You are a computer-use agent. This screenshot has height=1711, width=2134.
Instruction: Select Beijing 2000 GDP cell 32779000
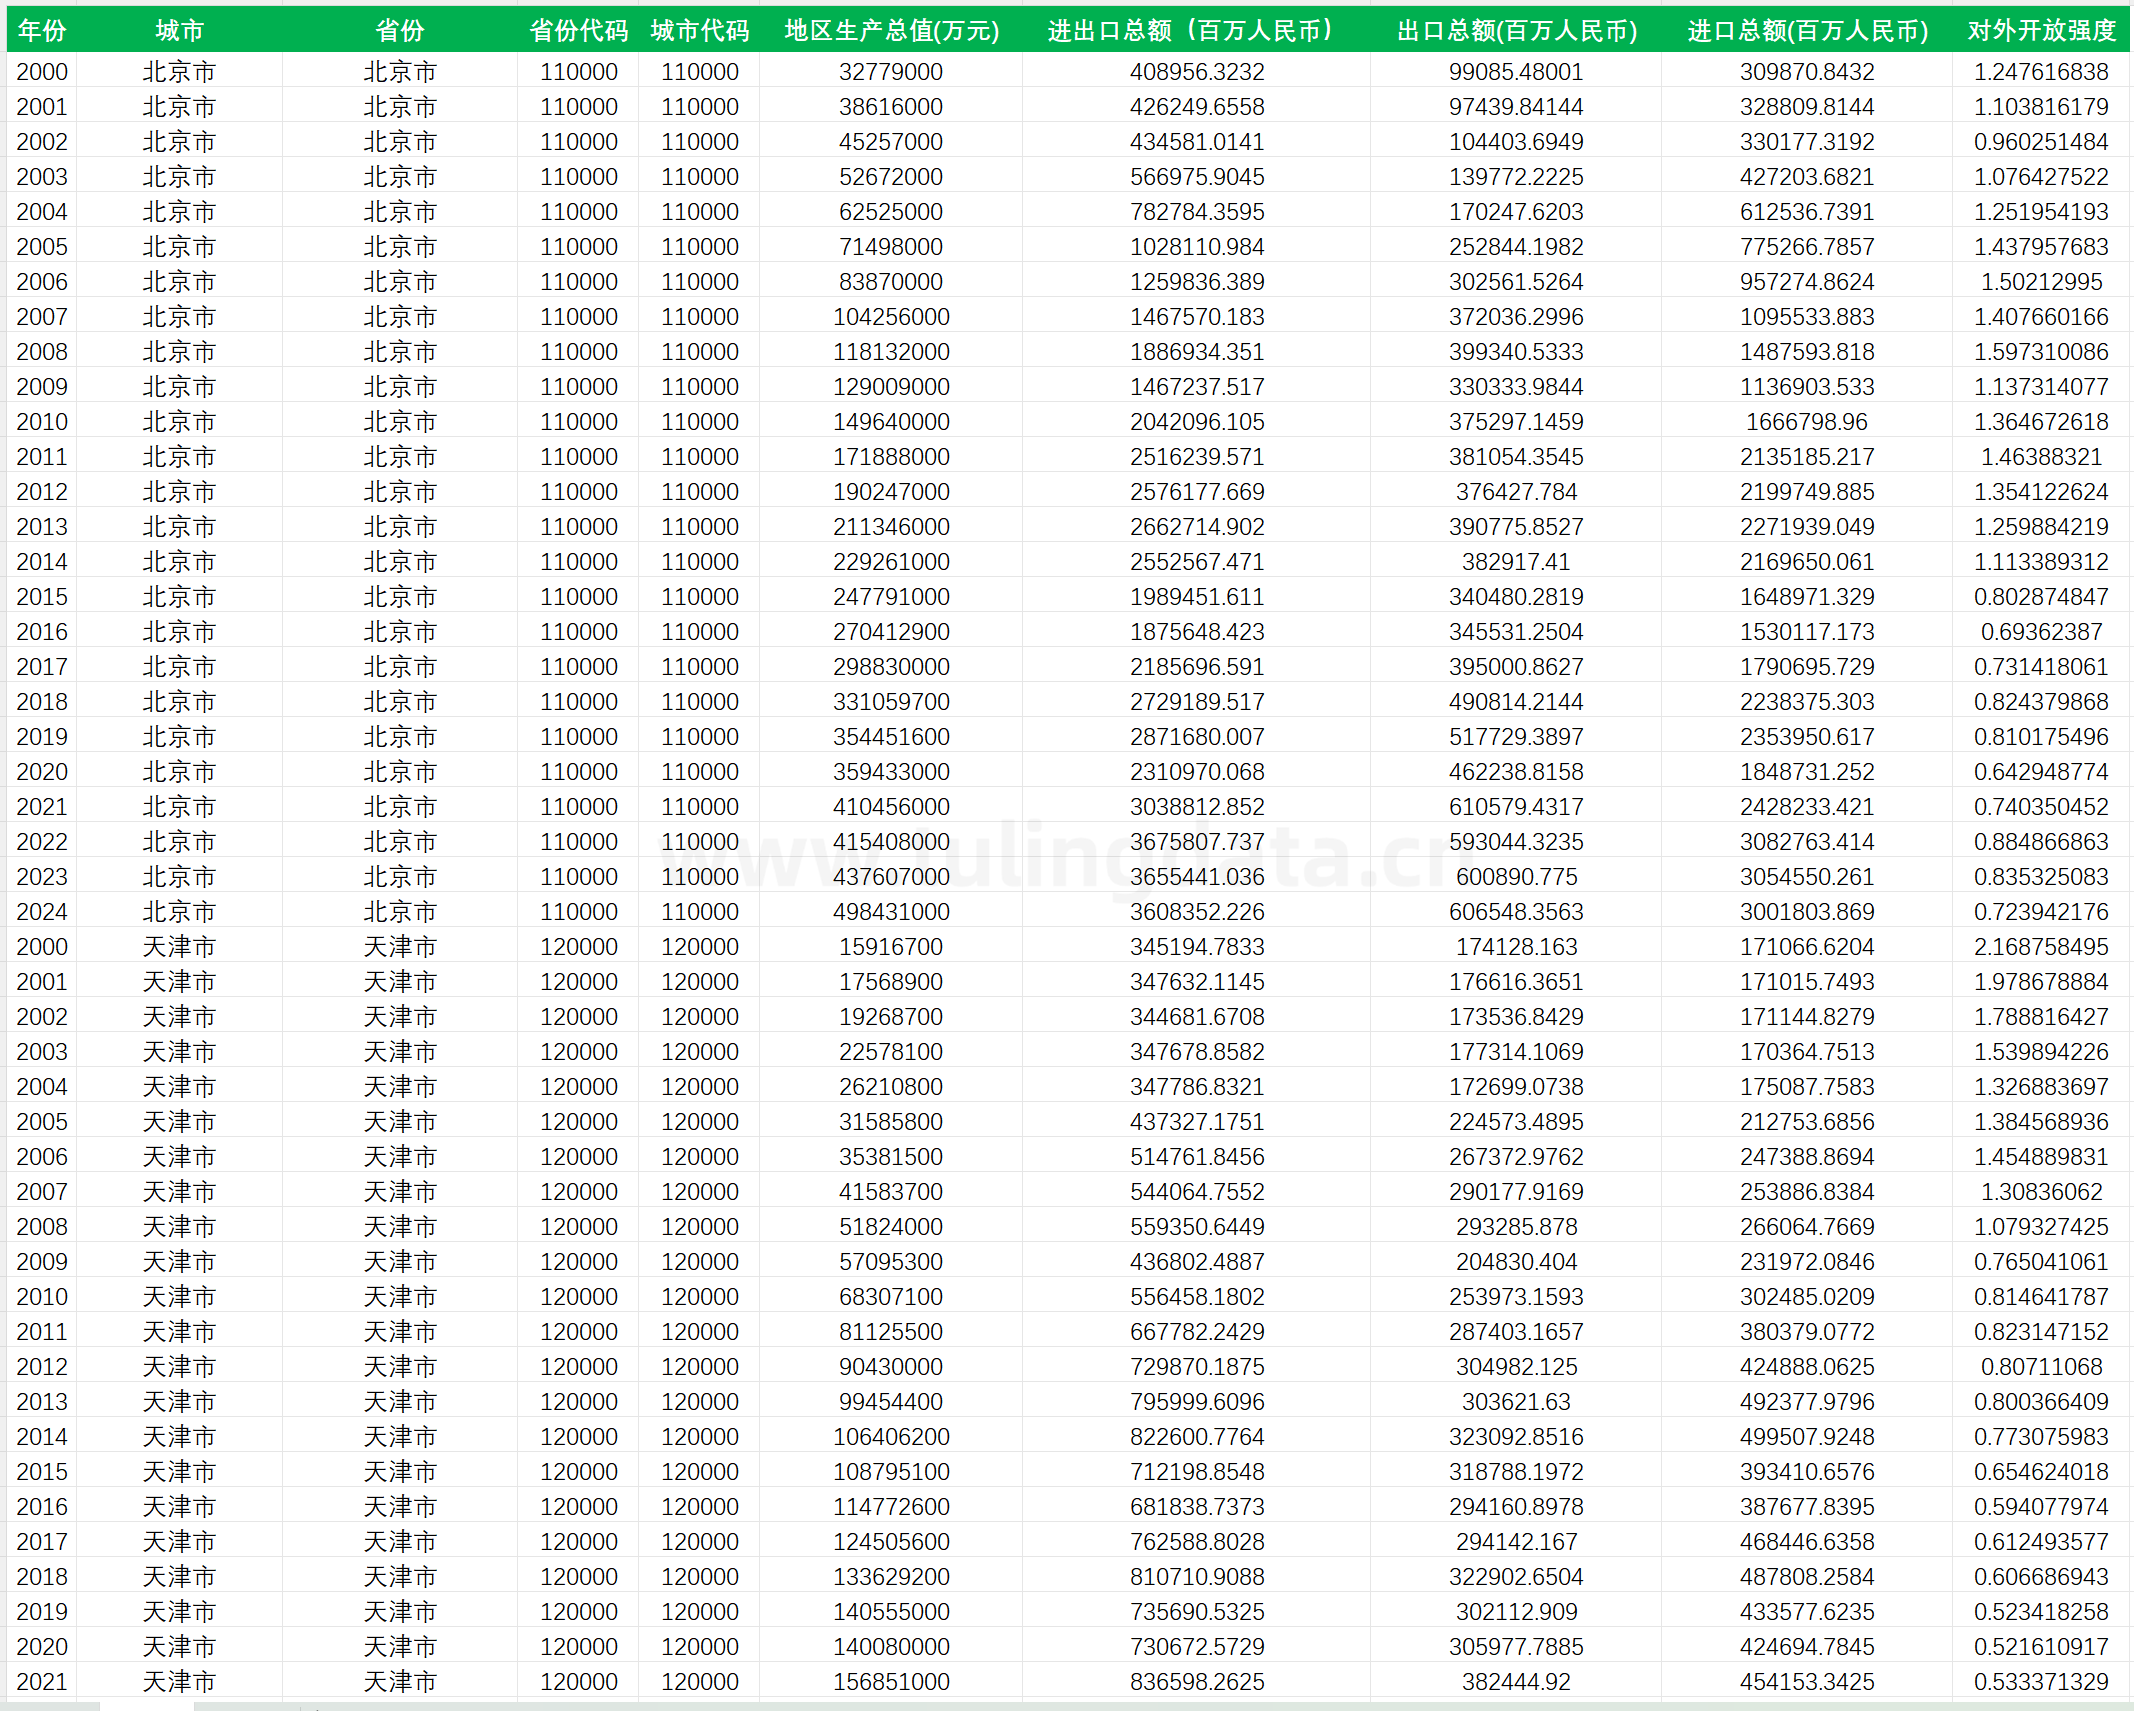tap(891, 71)
